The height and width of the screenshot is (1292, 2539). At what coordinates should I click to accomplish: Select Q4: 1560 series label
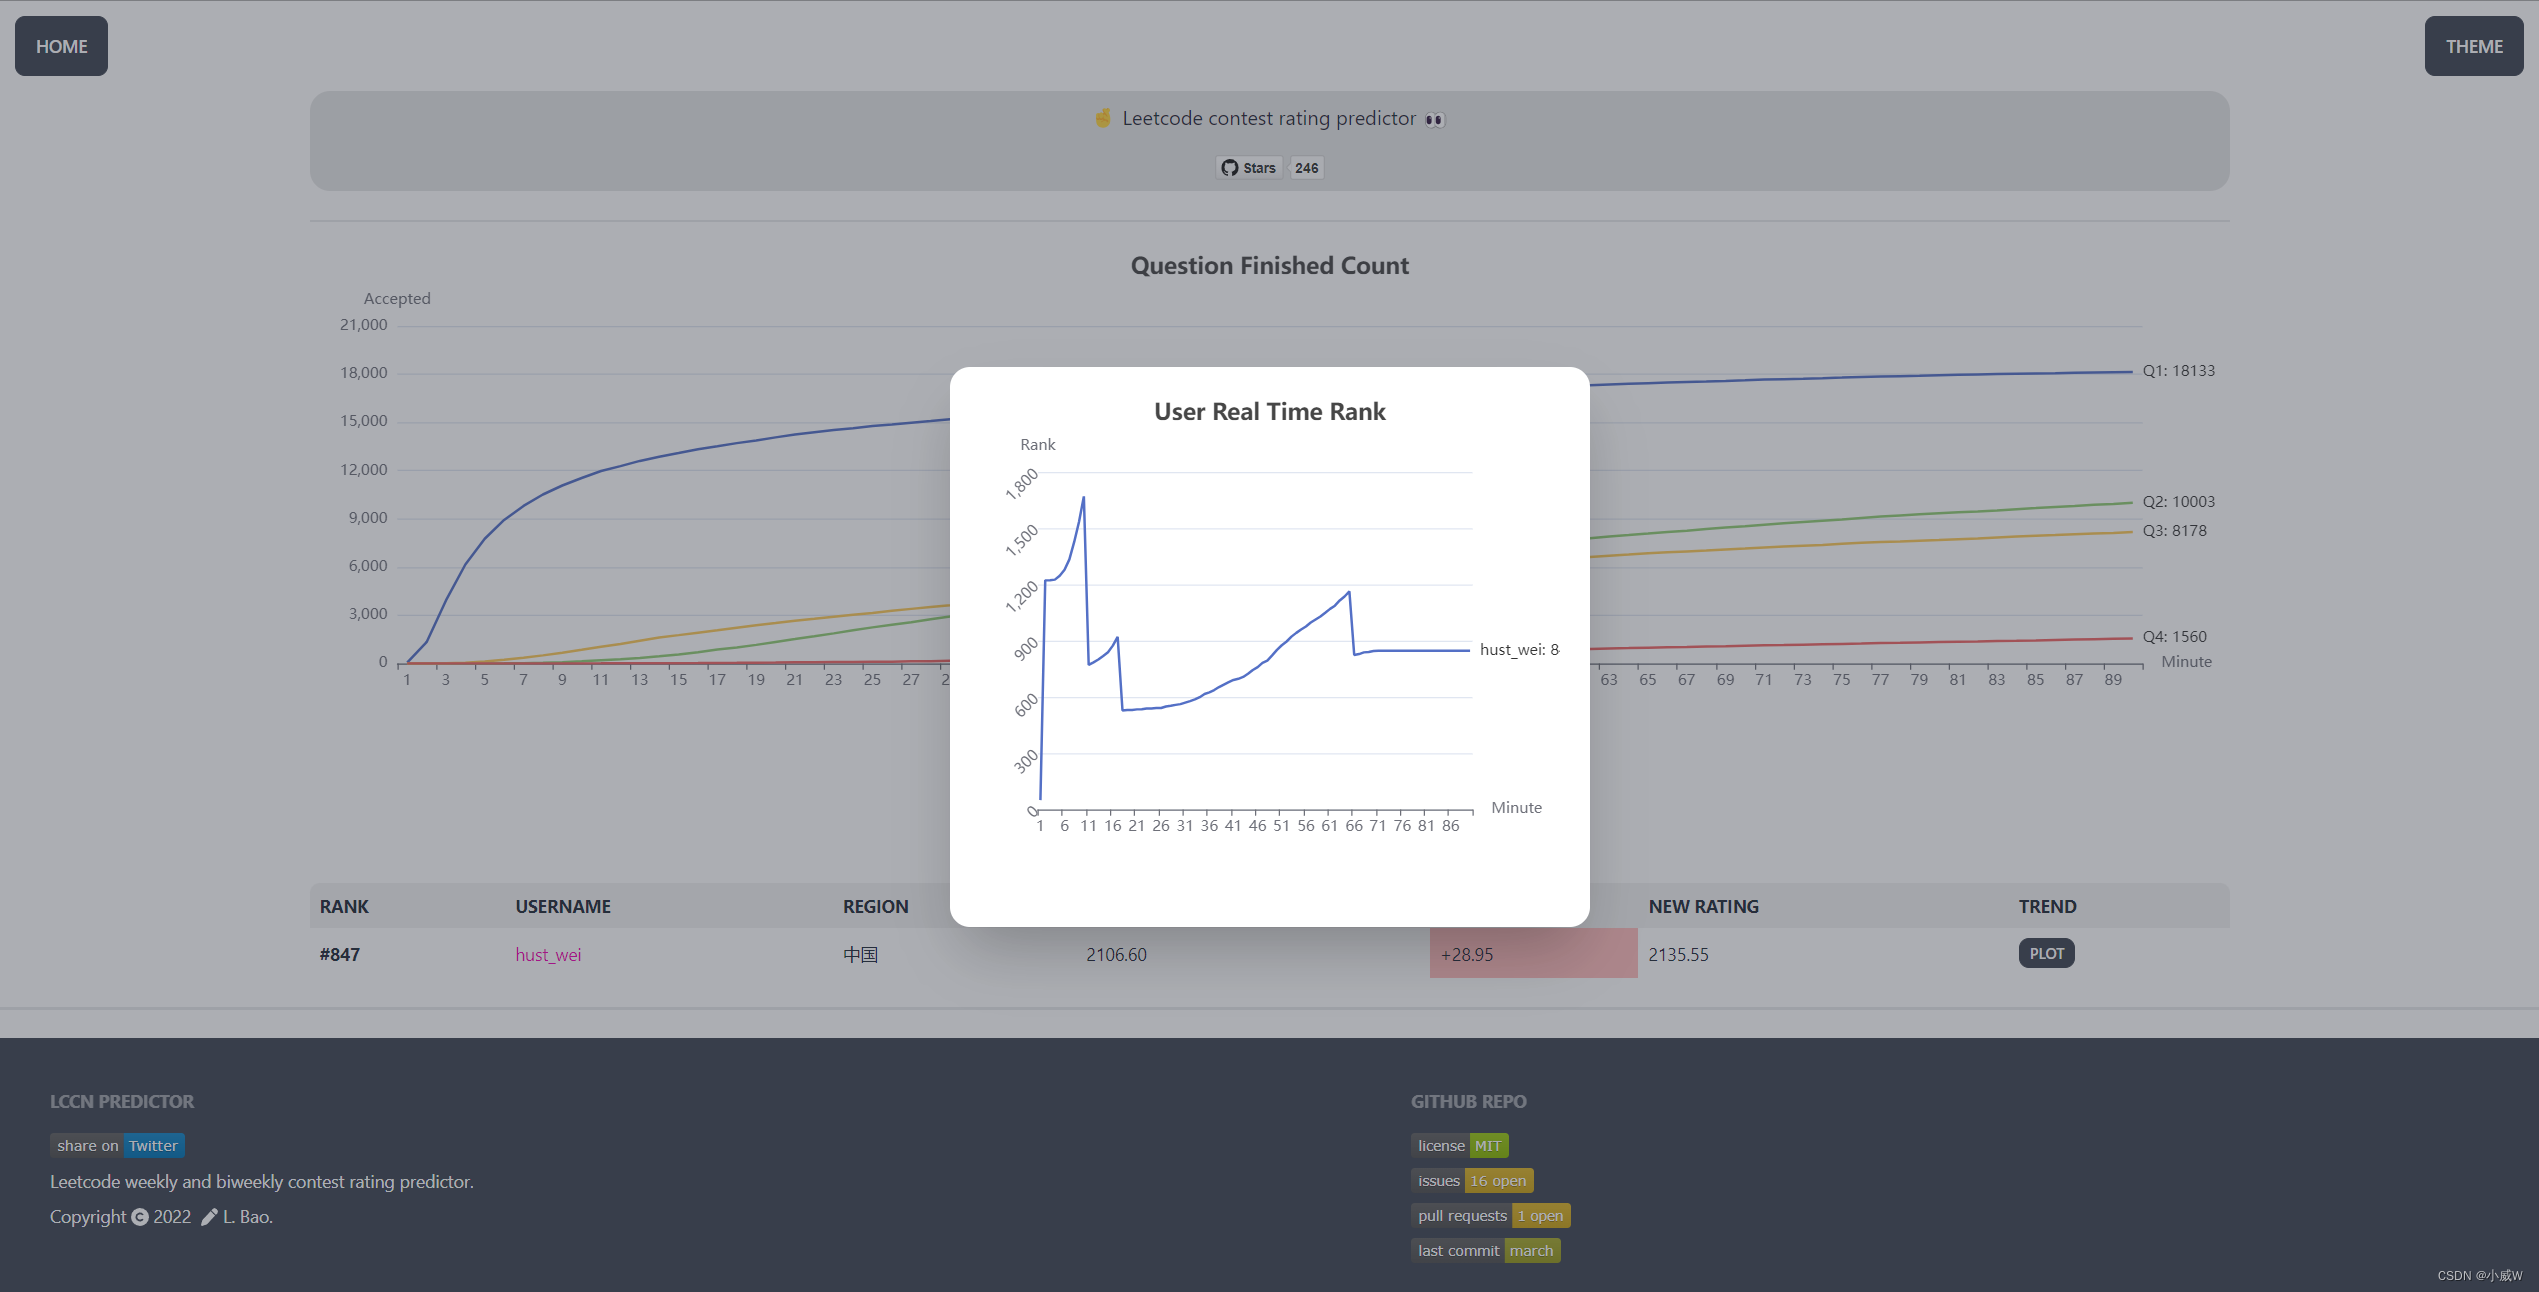click(2174, 636)
